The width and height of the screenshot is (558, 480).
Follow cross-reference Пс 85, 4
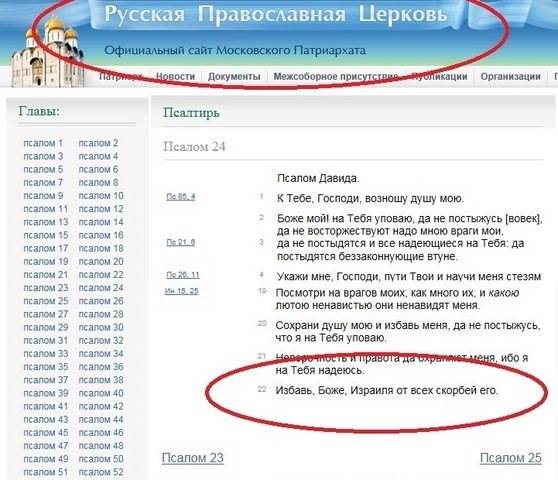(x=181, y=196)
